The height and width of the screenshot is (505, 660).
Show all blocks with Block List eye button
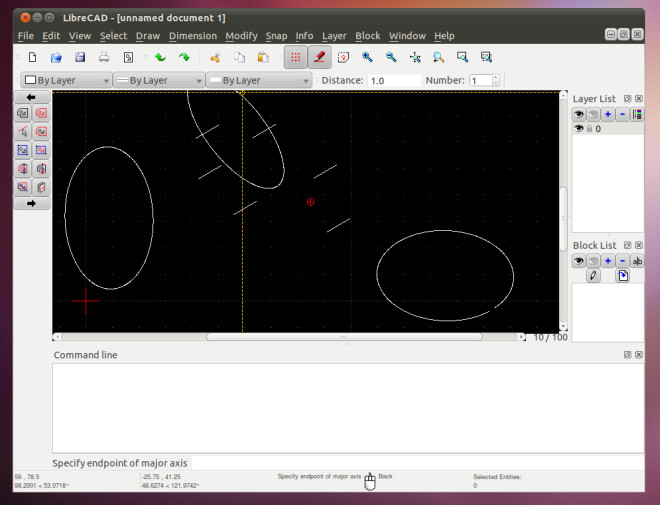point(578,261)
